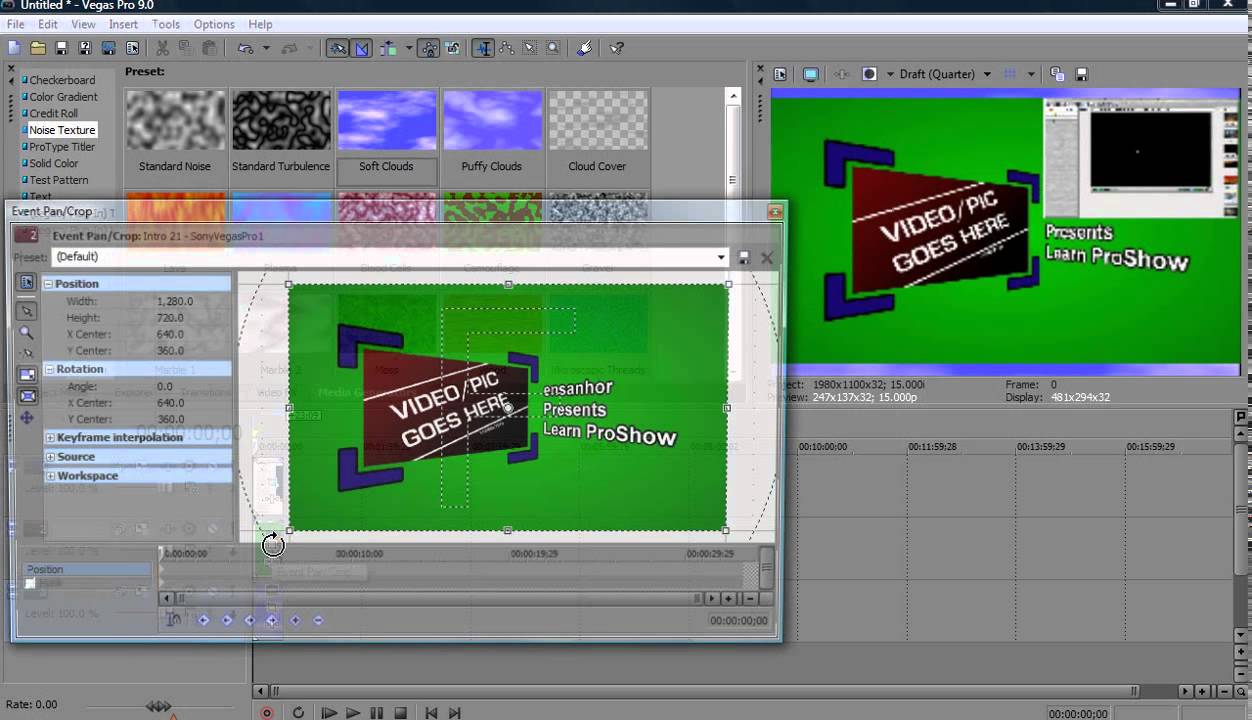Toggle Size About Center in Pan/Crop sidebar
The image size is (1252, 720).
pos(27,396)
